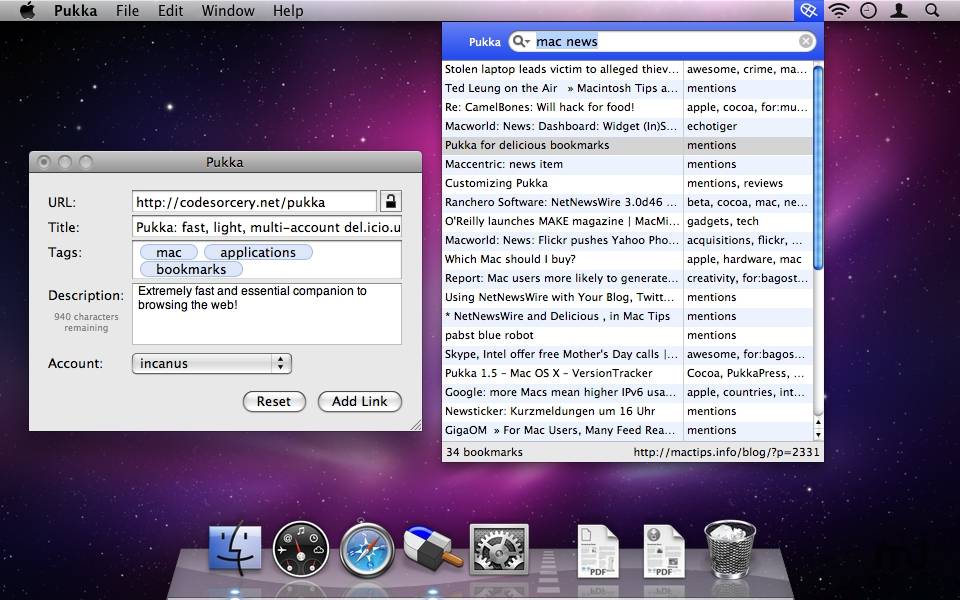
Task: Open the search magnifier options dropdown
Action: (x=521, y=42)
